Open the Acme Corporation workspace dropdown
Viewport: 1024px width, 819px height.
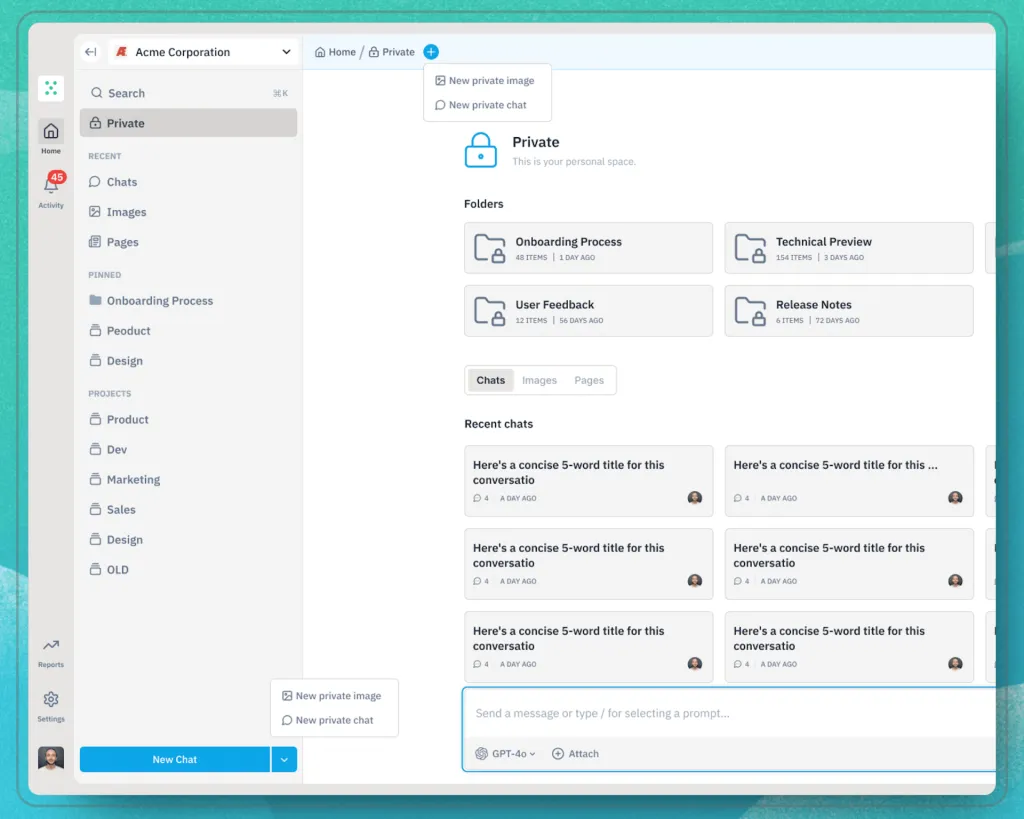[x=200, y=51]
